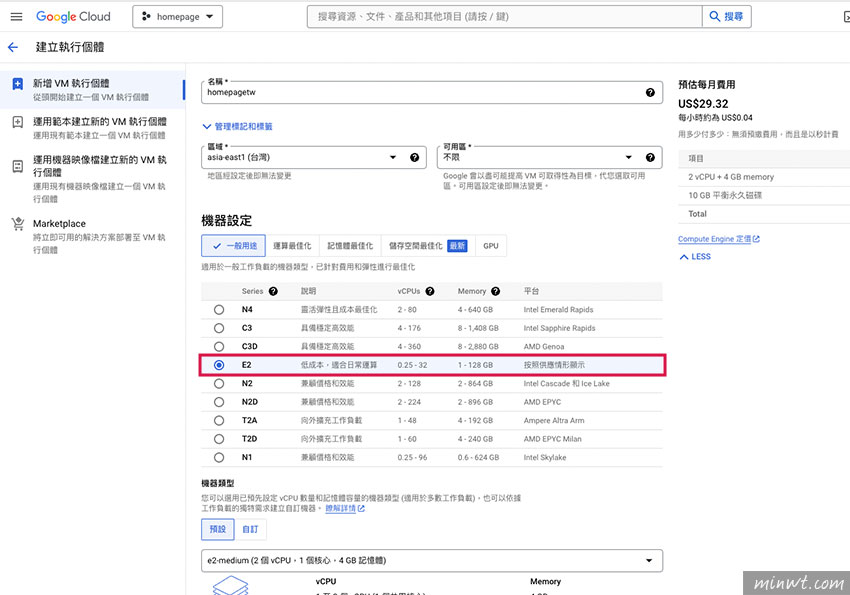The image size is (850, 595).
Task: Open the homepage project dropdown
Action: 178,17
